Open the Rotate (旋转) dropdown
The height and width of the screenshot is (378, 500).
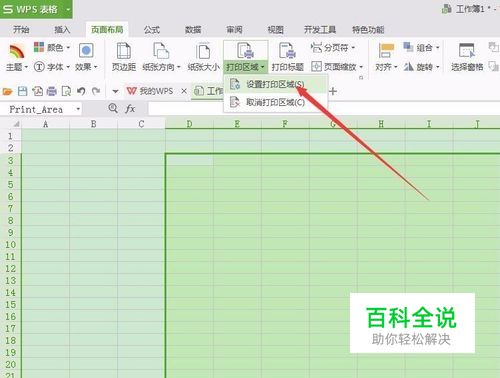(422, 67)
